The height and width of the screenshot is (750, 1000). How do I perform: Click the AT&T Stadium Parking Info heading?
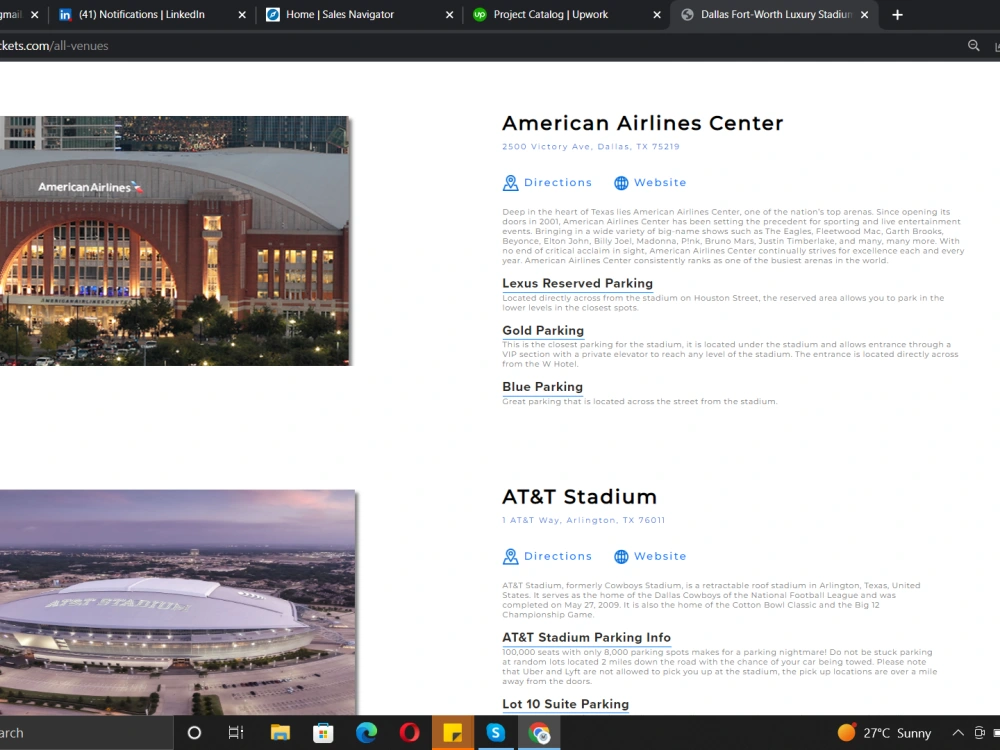coord(586,637)
